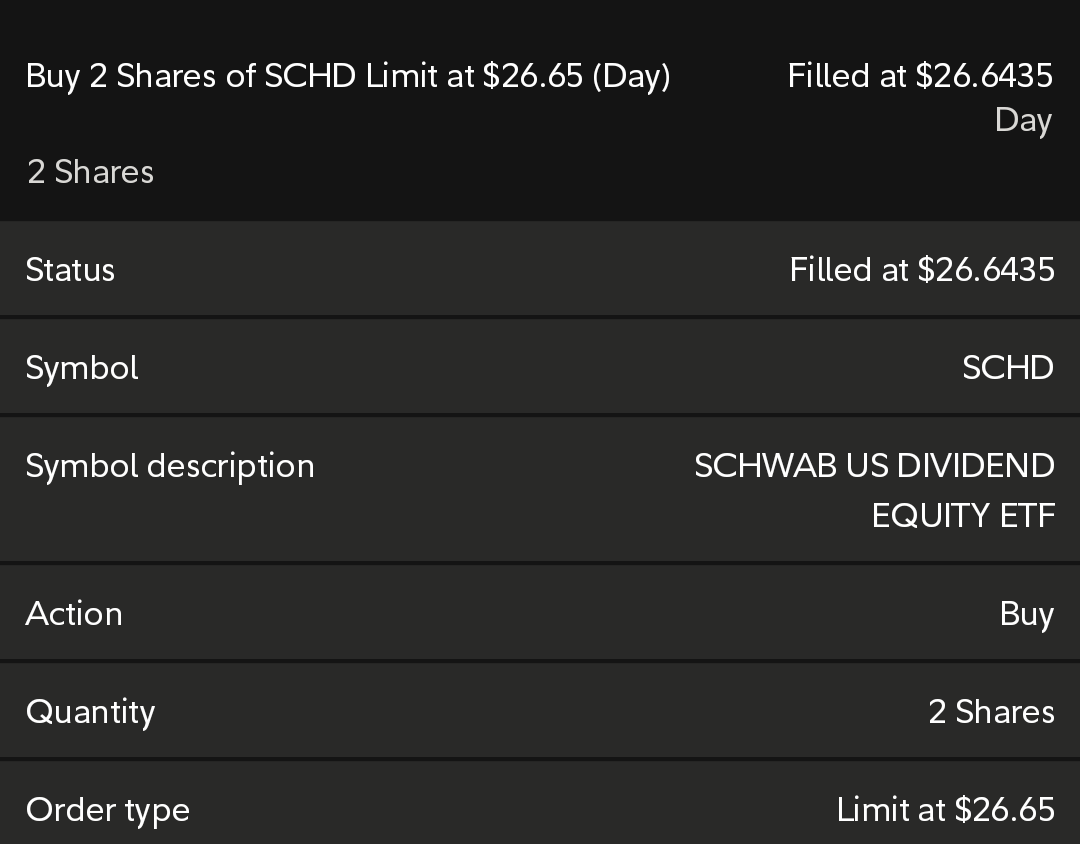Select the Quantity label
Image resolution: width=1080 pixels, height=844 pixels.
click(x=90, y=712)
